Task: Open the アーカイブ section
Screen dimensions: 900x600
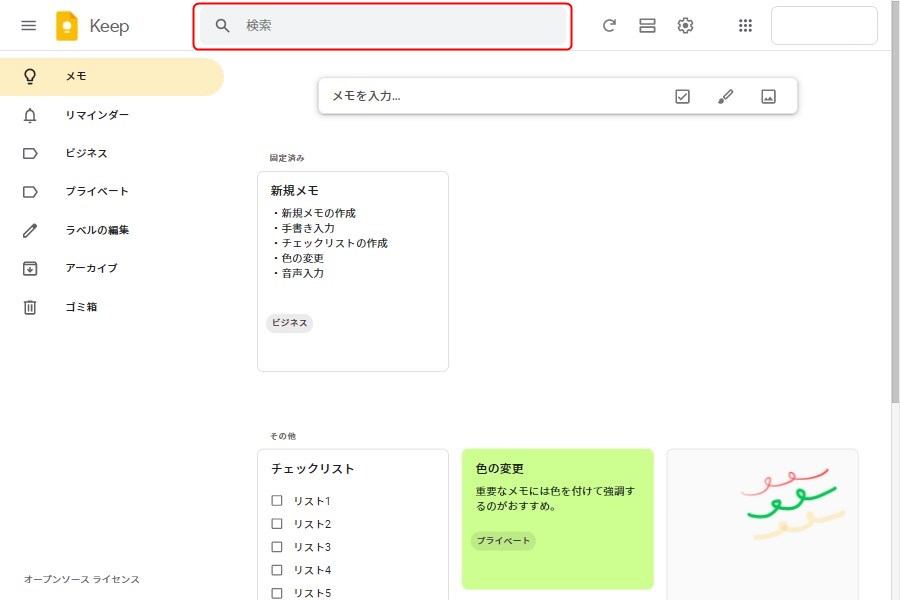Action: pos(91,268)
